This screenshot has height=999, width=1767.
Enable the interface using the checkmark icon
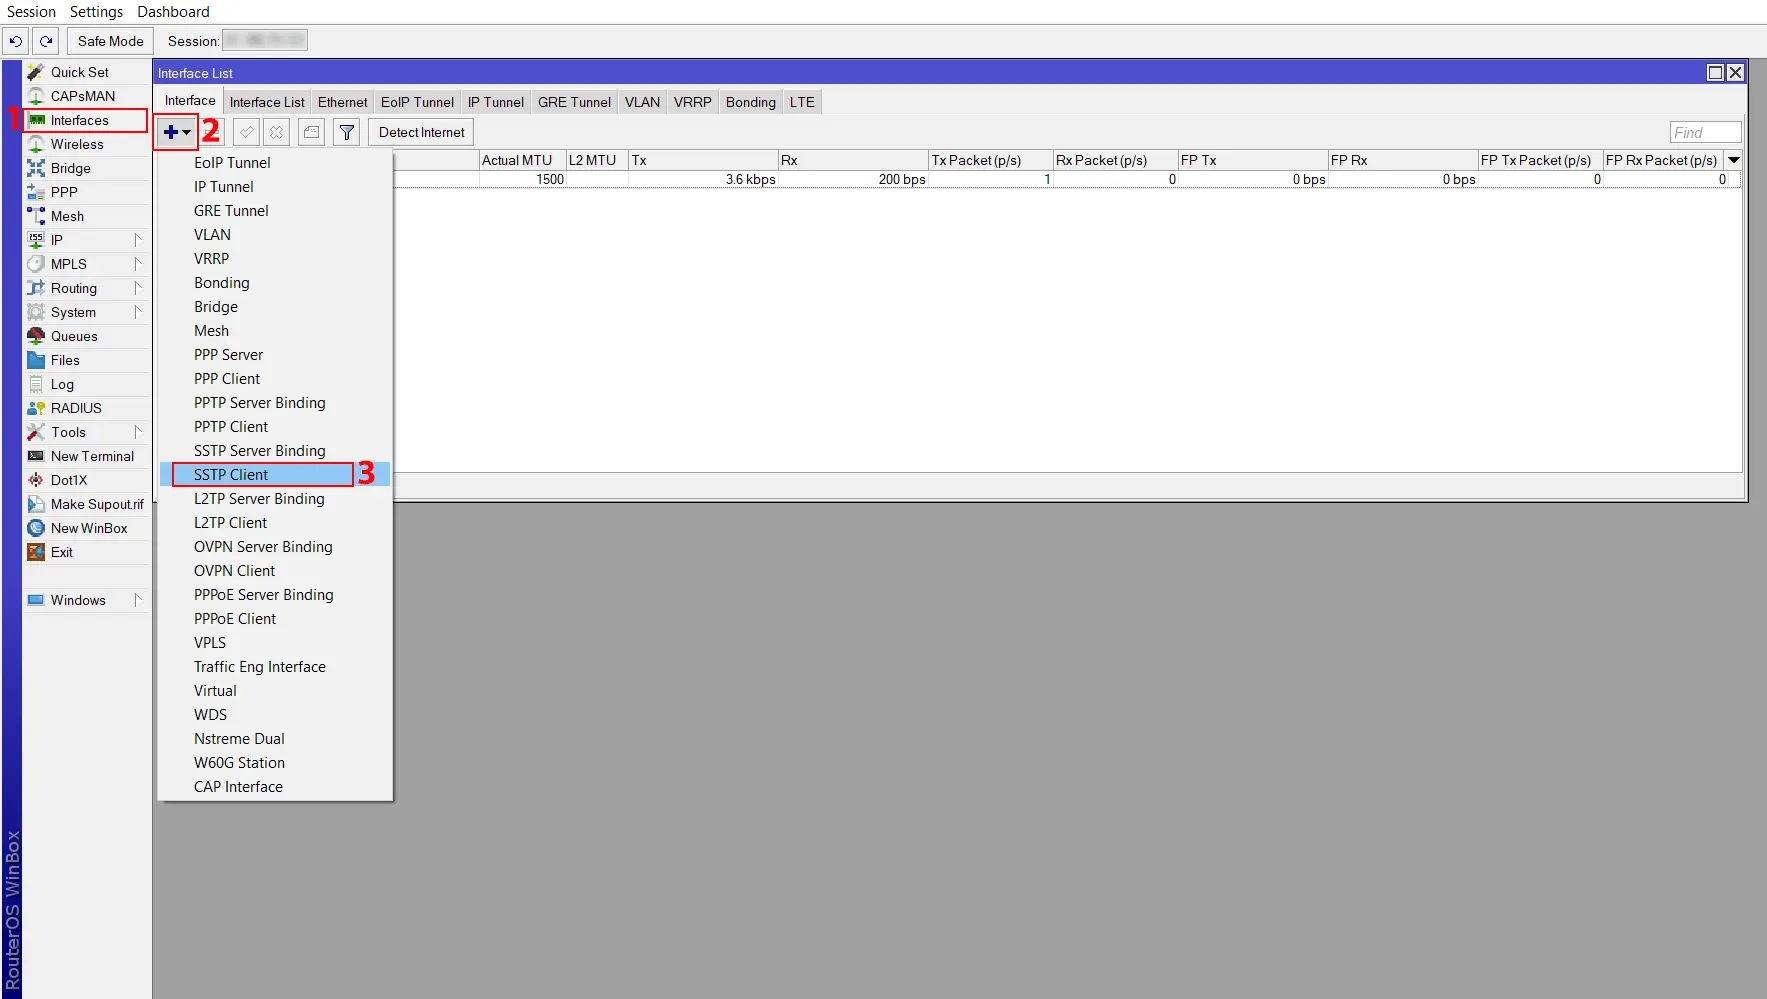click(x=246, y=132)
